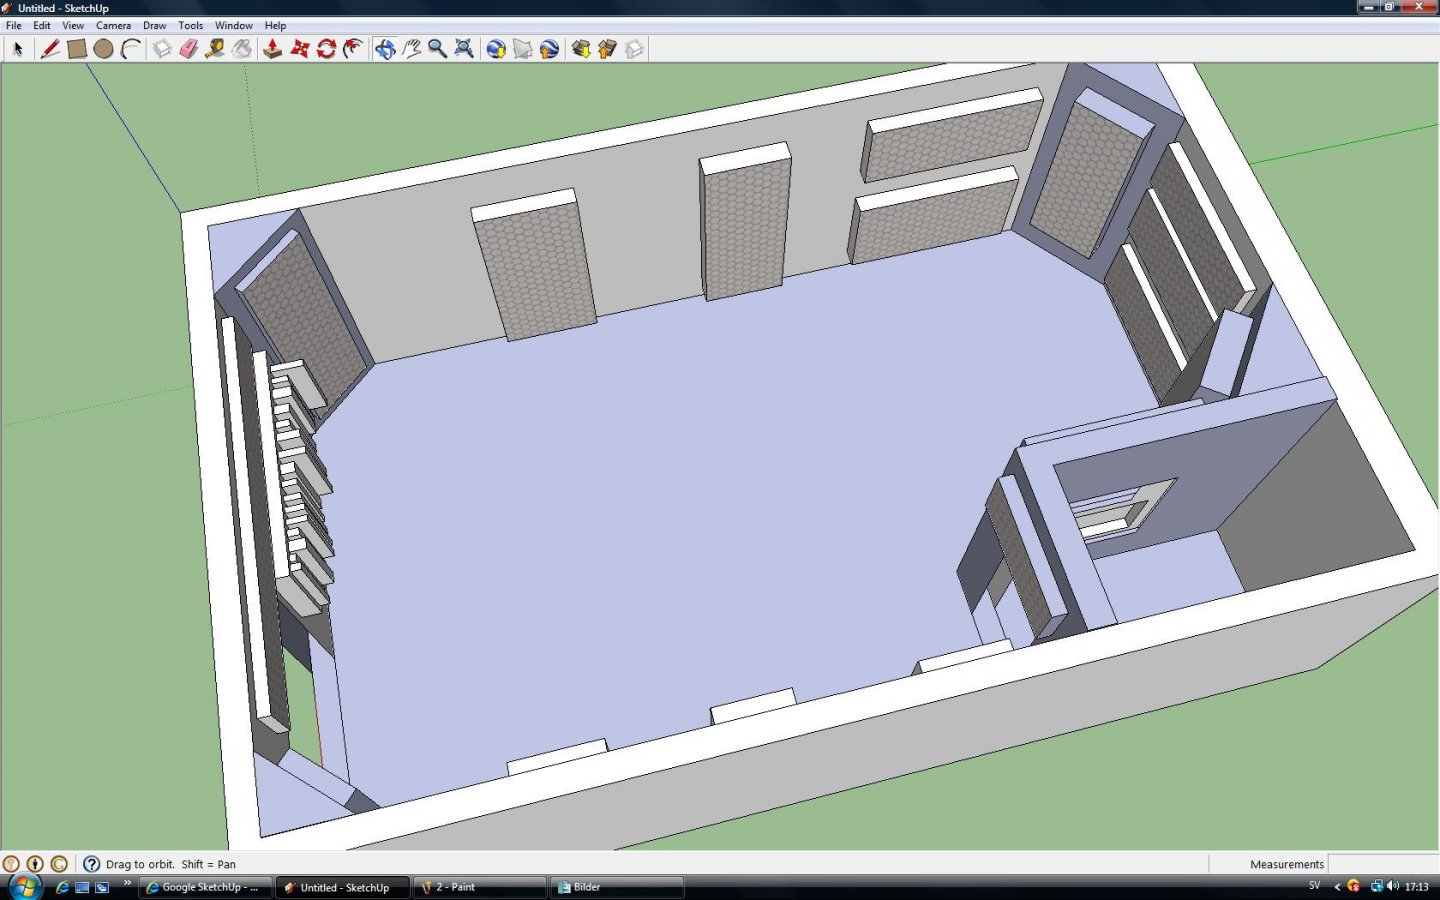The width and height of the screenshot is (1440, 900).
Task: Select the Zoom magnifier tool
Action: pyautogui.click(x=437, y=49)
